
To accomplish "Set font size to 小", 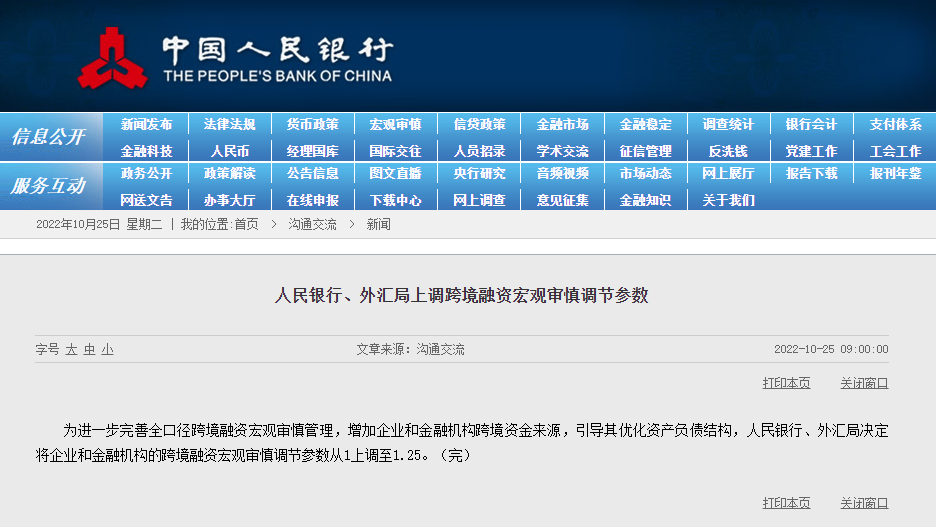I will pos(107,349).
